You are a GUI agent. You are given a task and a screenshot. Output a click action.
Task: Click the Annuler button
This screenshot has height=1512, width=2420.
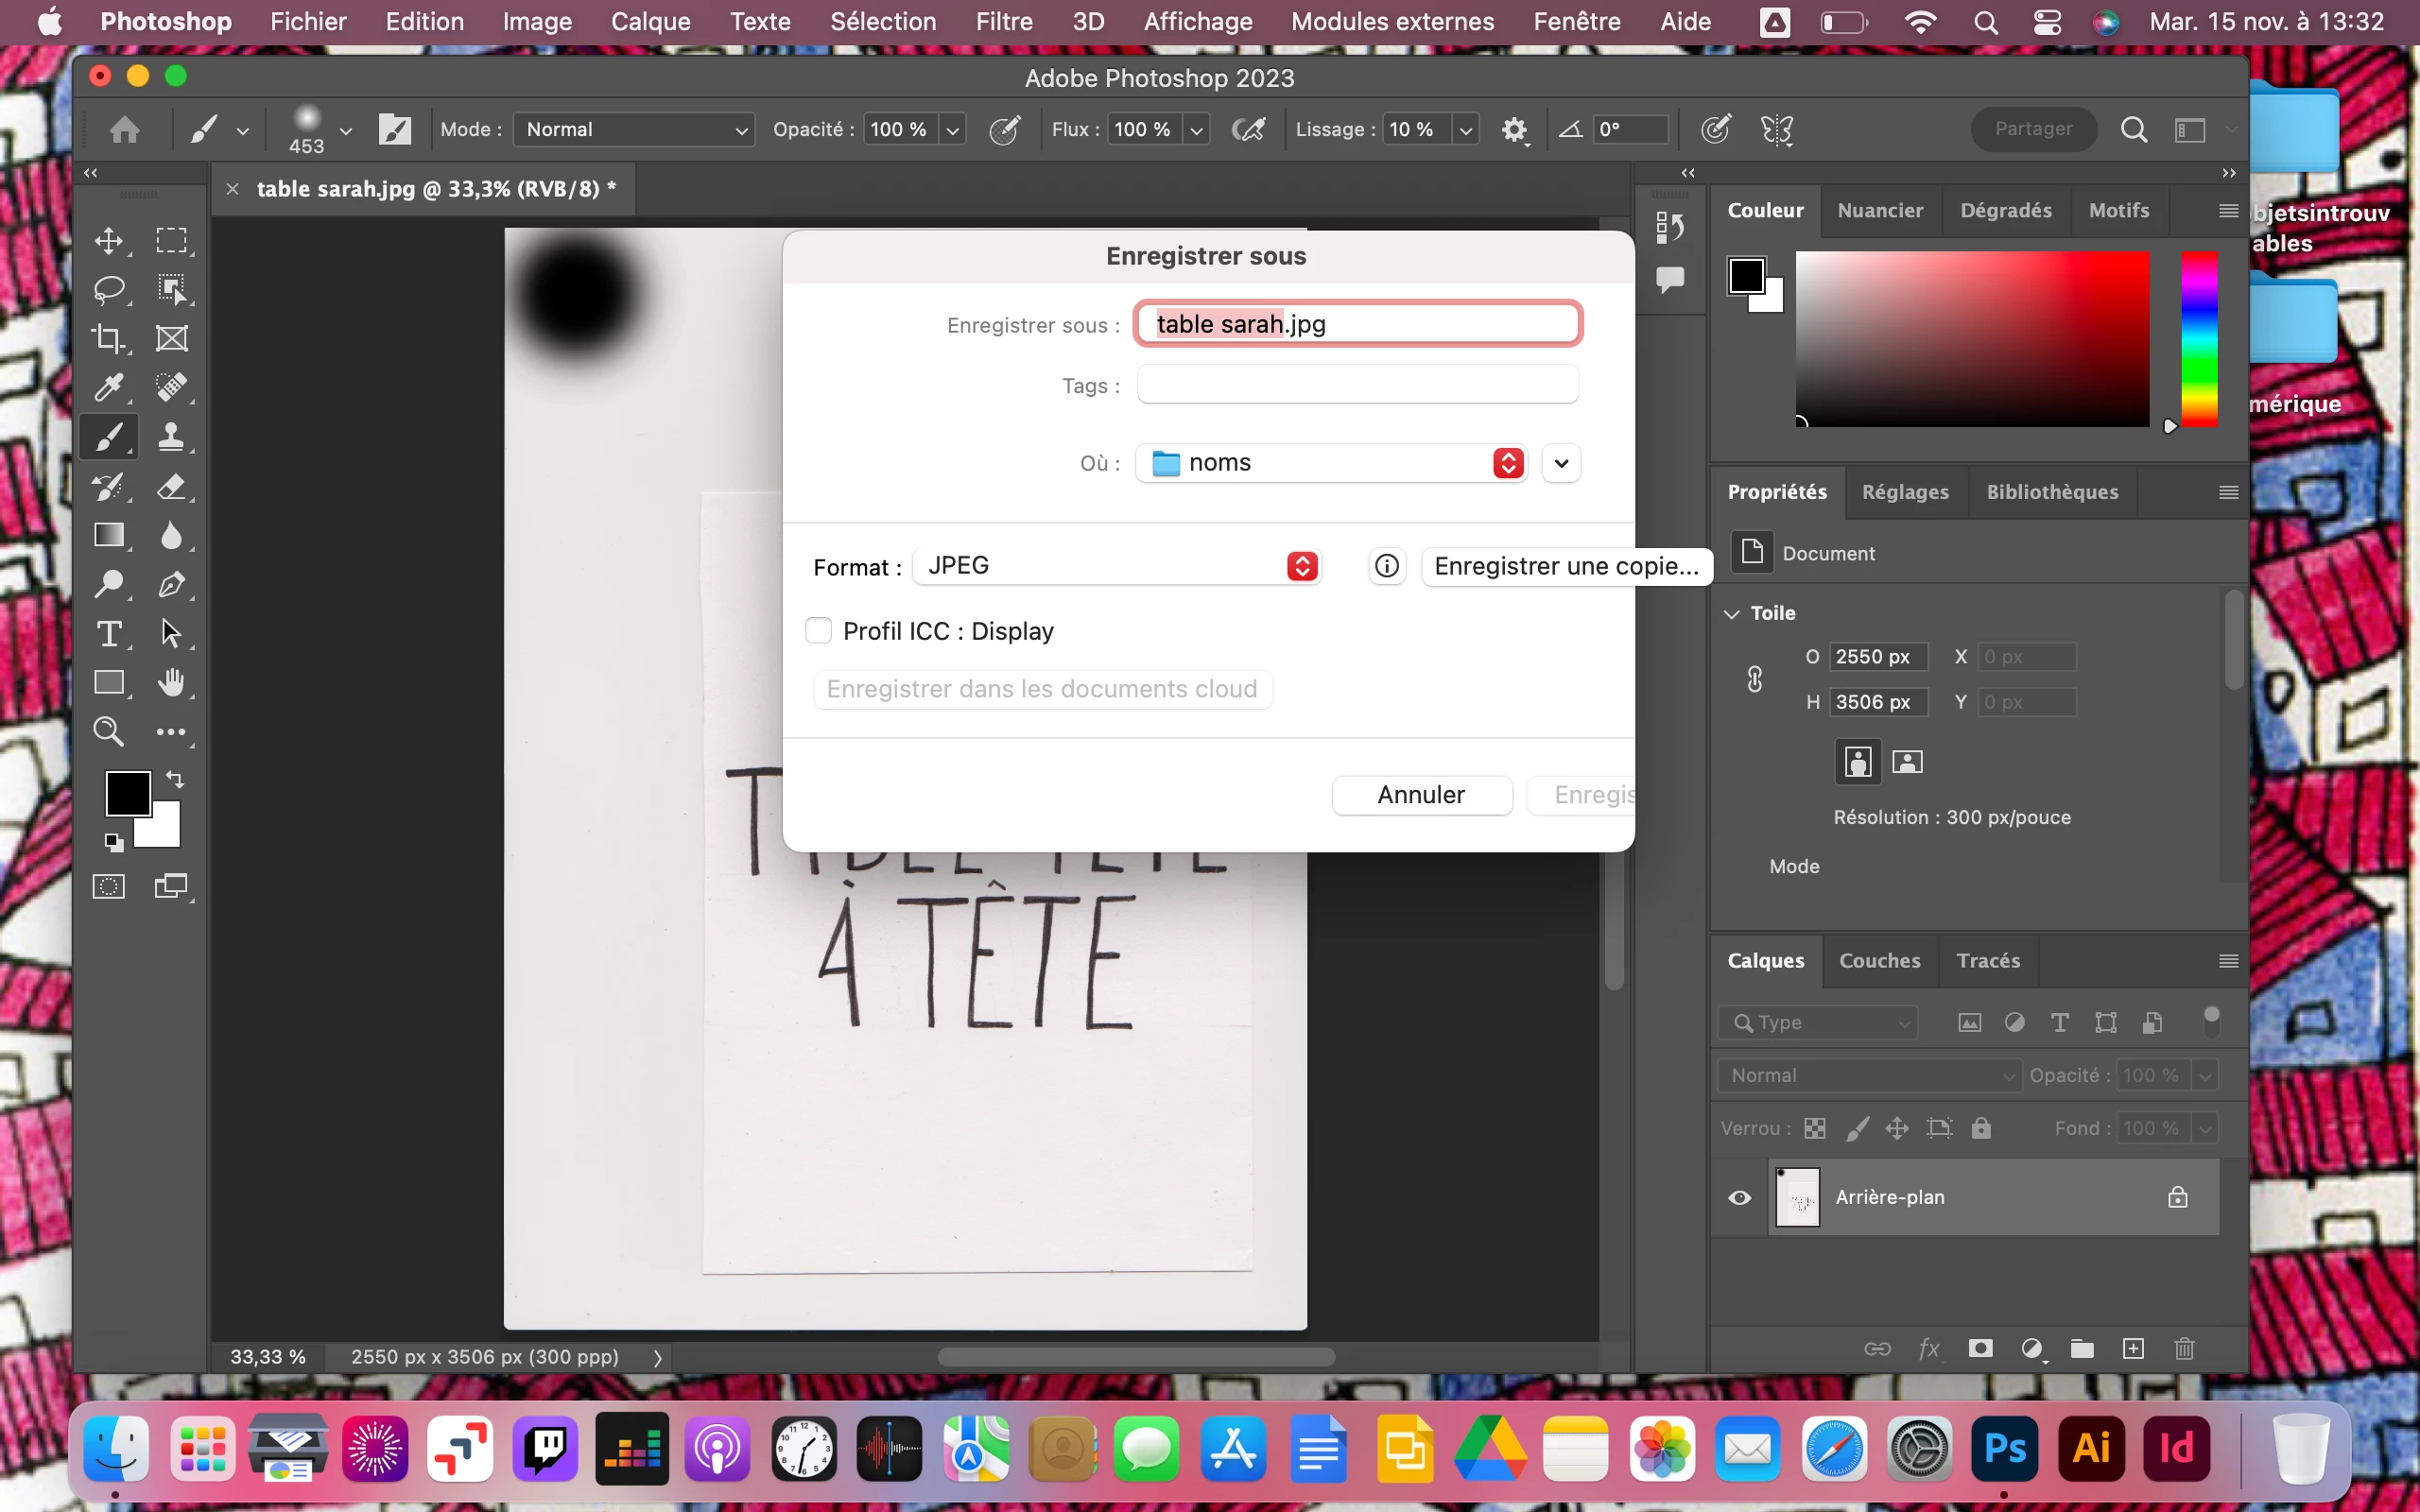point(1420,795)
